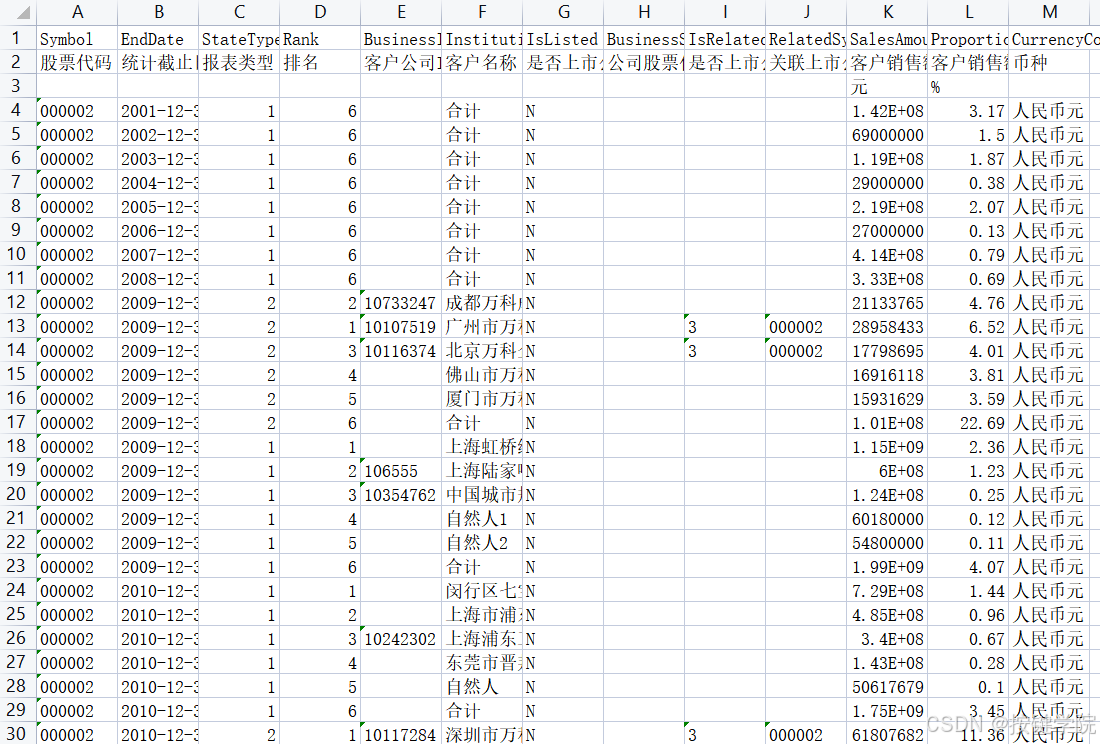Select proportion cell 0.13
This screenshot has width=1100, height=744.
pos(968,231)
